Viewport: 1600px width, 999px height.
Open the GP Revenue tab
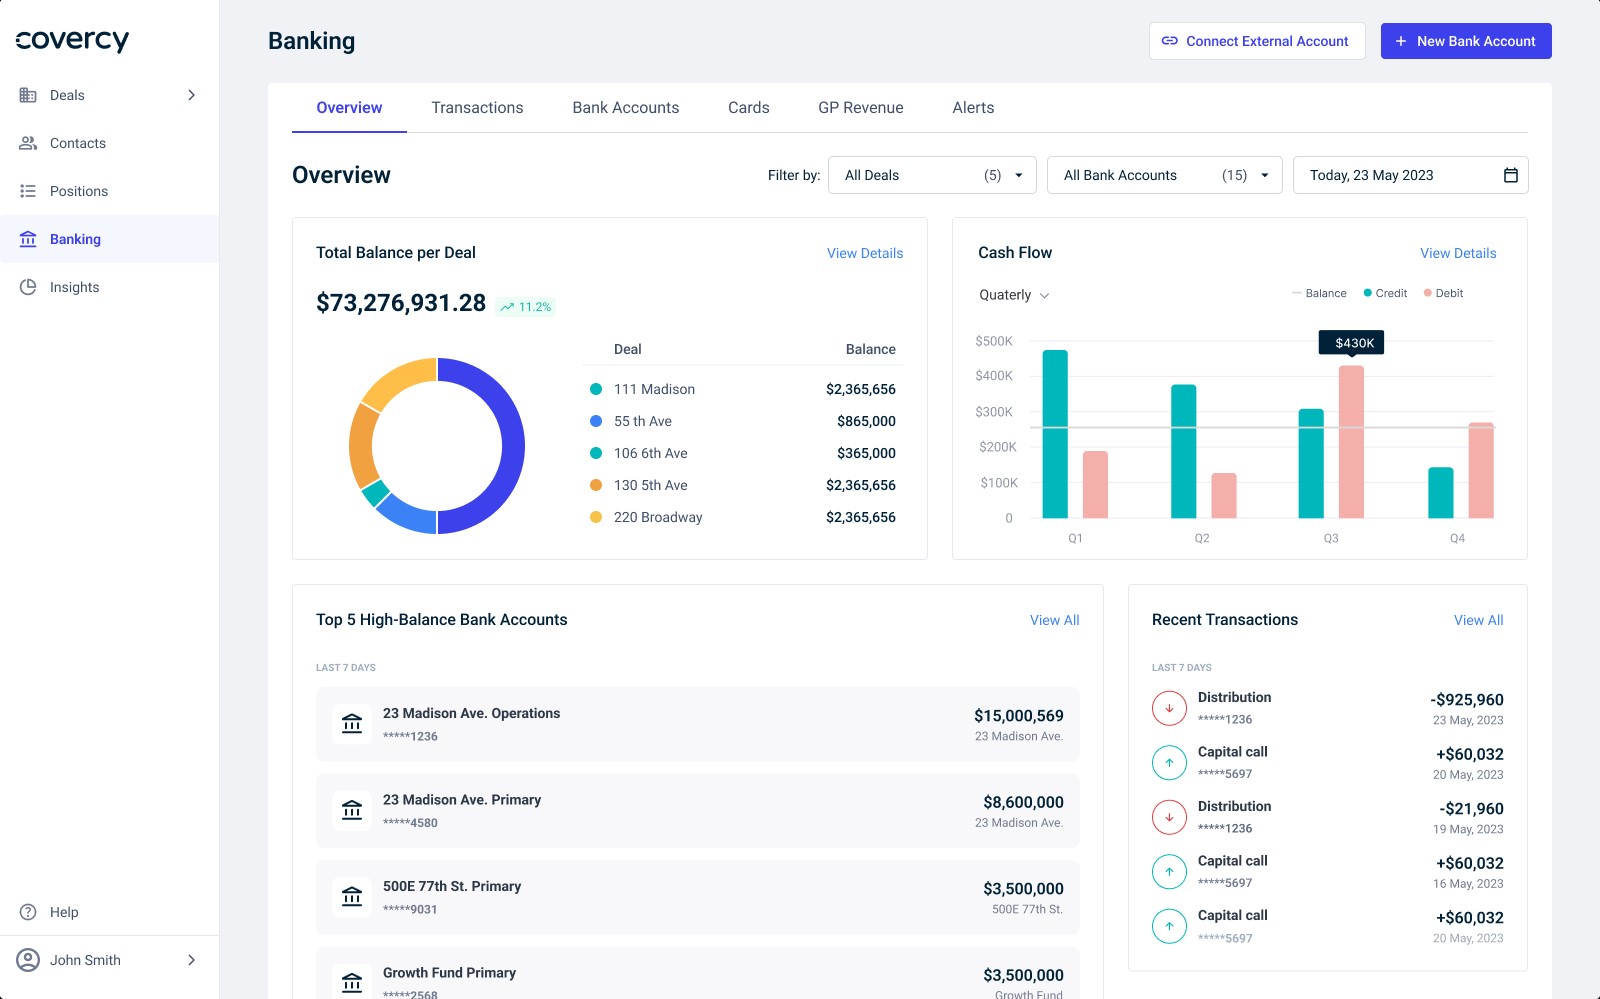click(860, 107)
